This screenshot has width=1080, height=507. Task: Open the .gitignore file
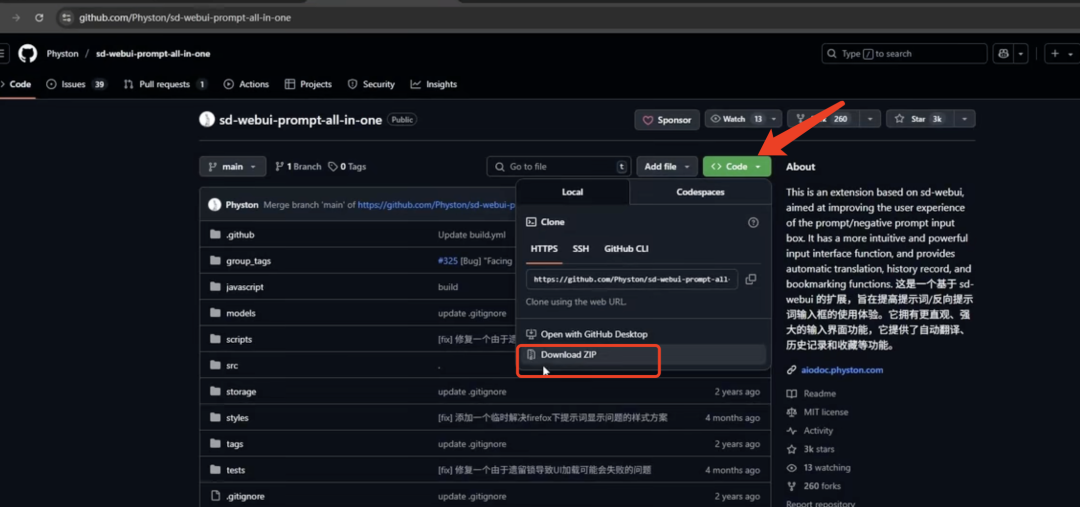pyautogui.click(x=245, y=497)
